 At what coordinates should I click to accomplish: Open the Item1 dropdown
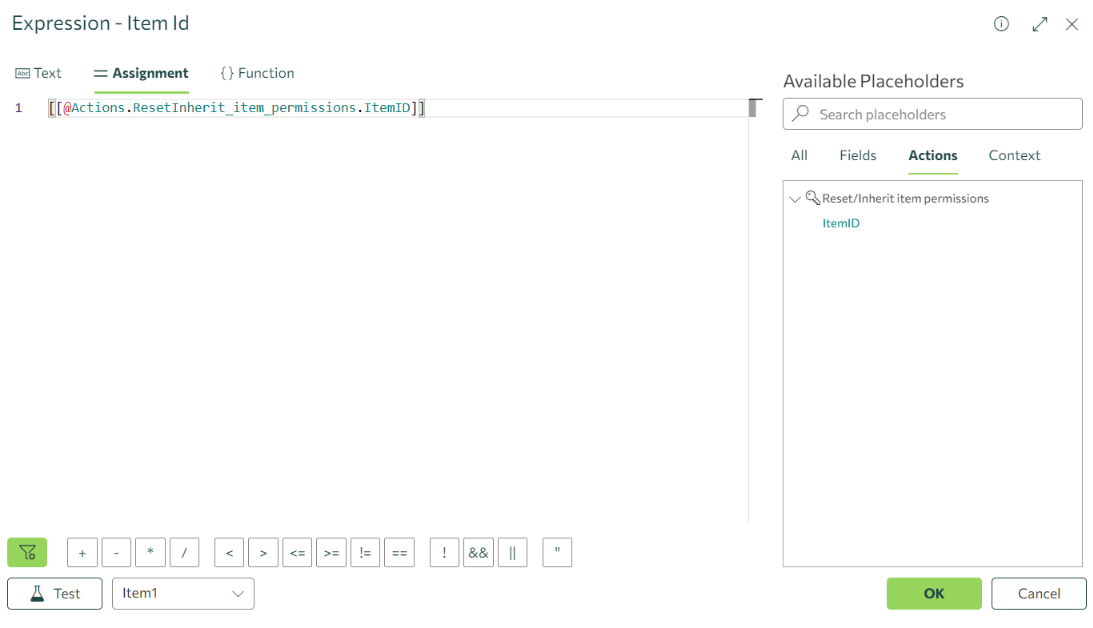pyautogui.click(x=183, y=594)
